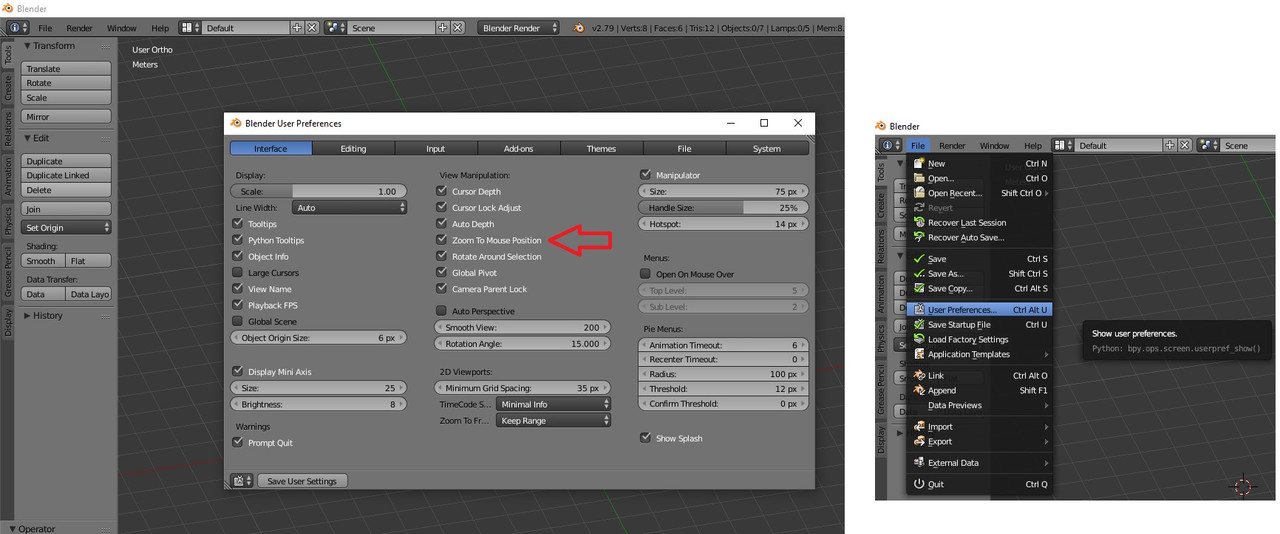
Task: Click the Save Startup File icon
Action: (x=920, y=325)
